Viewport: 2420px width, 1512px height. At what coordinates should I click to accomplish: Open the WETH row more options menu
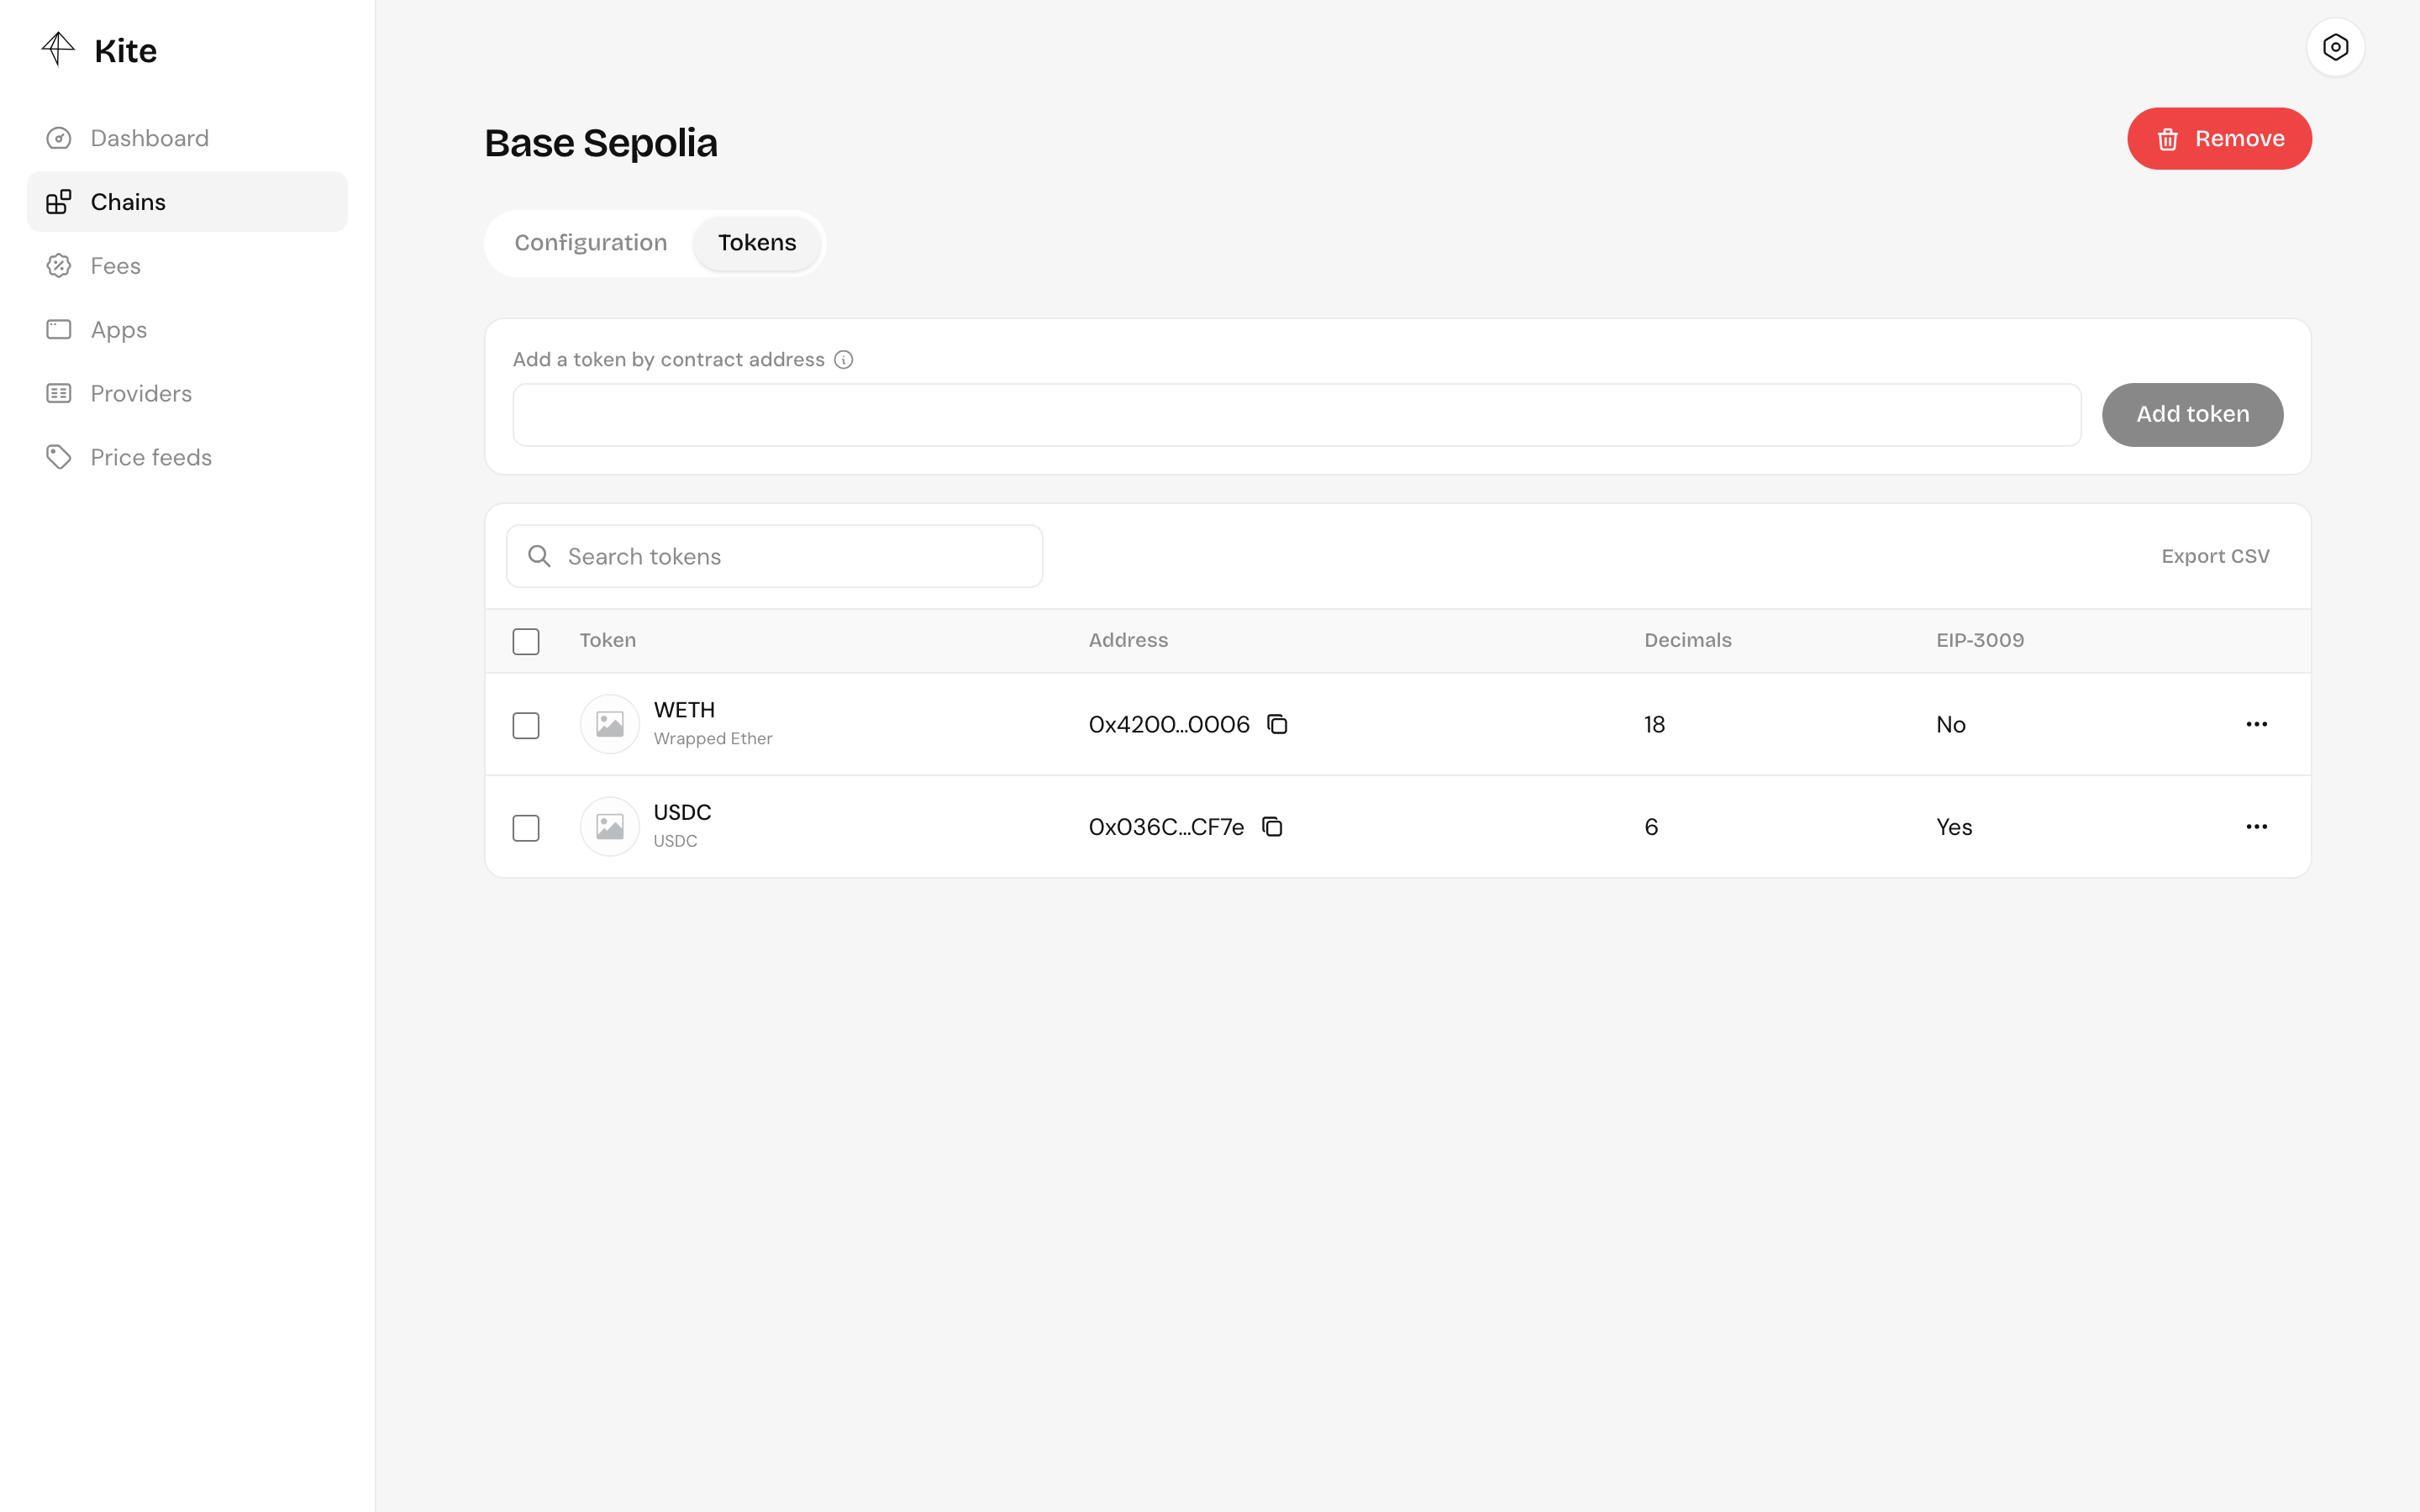pos(2256,724)
